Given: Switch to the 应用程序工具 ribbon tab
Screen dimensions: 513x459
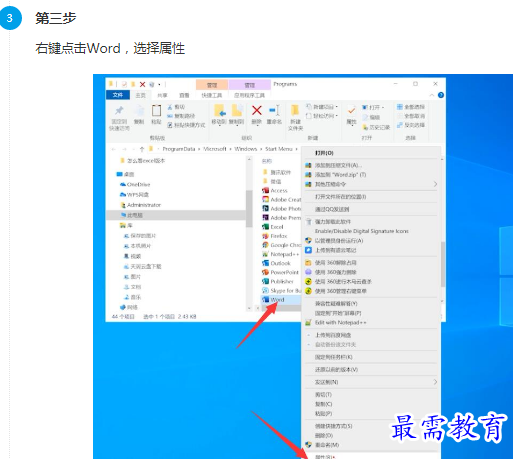Looking at the screenshot, I should [249, 95].
